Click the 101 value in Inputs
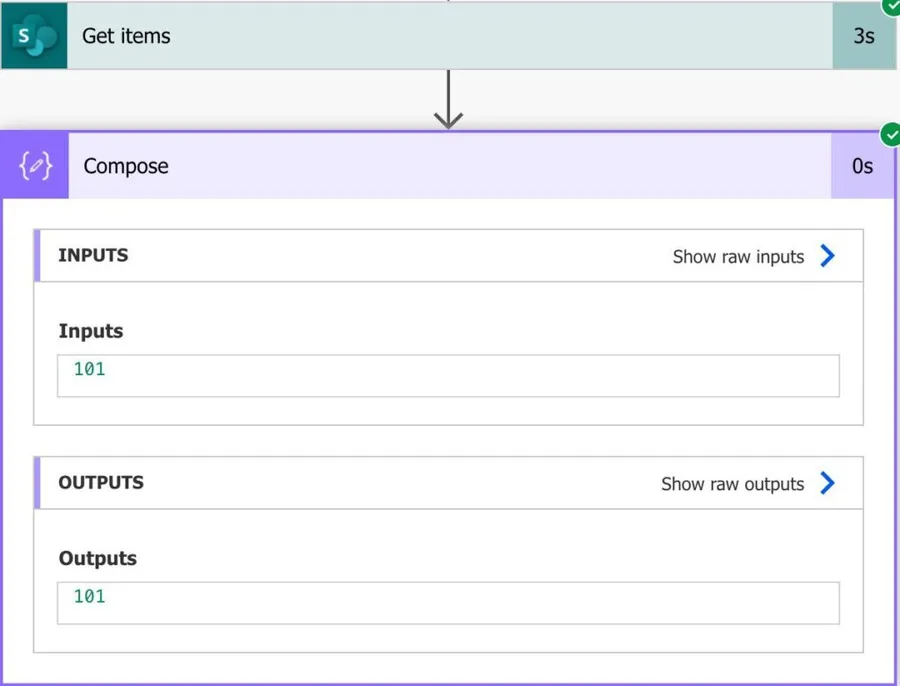 tap(89, 369)
